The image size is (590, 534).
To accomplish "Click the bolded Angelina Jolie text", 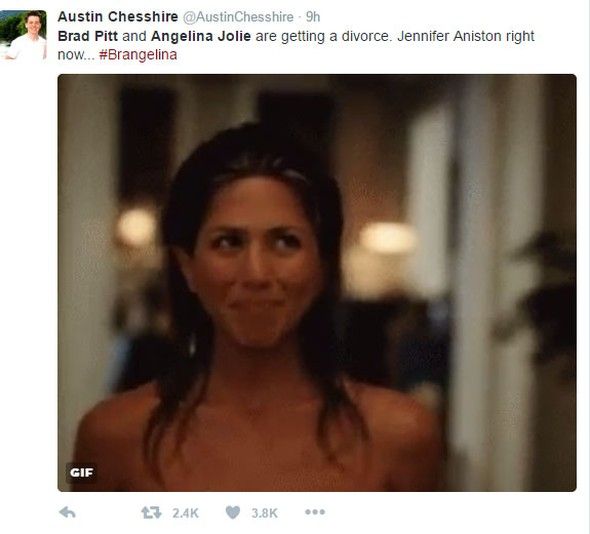I will tap(201, 36).
